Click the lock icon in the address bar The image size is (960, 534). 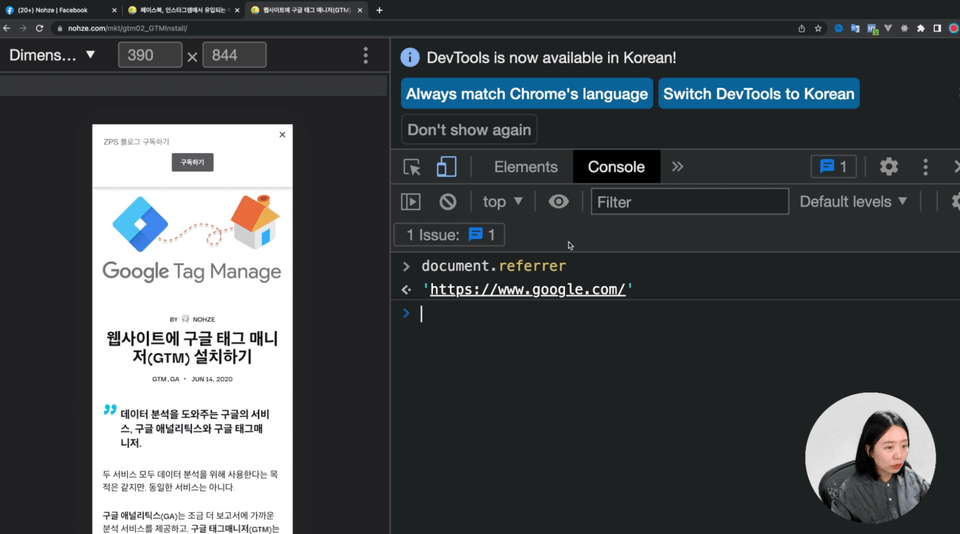[59, 28]
